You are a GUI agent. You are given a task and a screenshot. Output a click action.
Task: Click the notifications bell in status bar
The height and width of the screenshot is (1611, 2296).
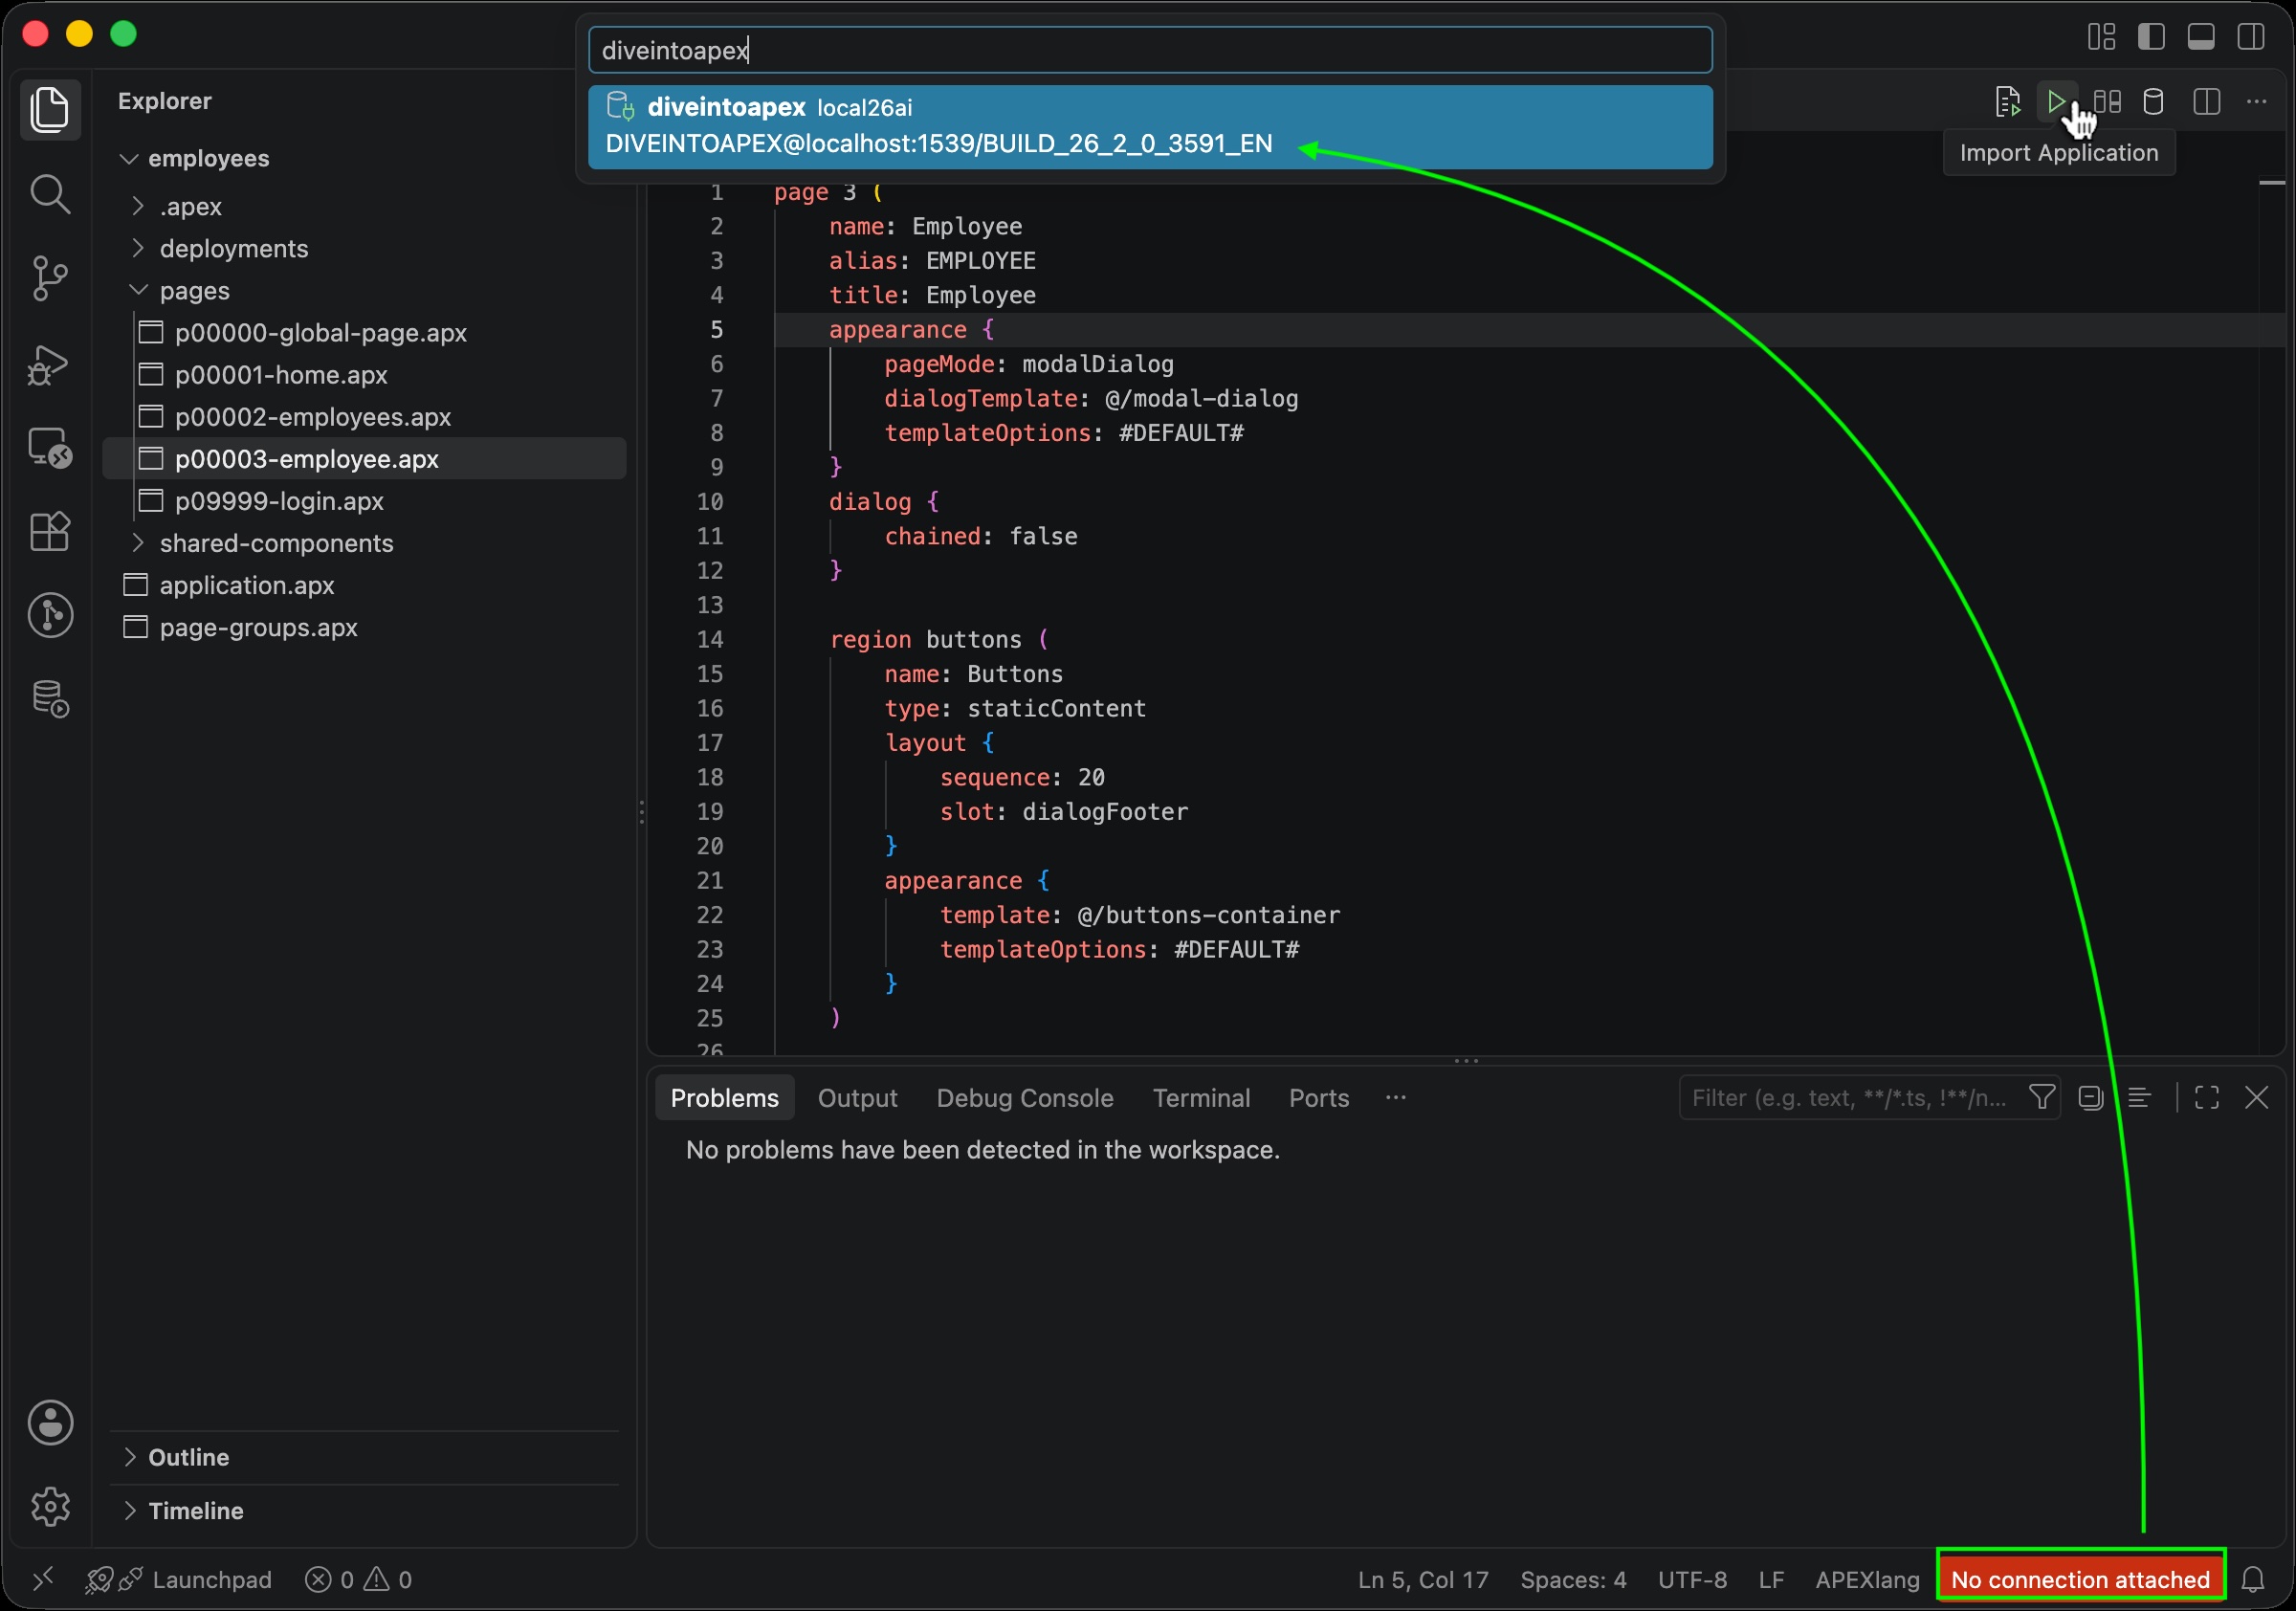point(2253,1580)
